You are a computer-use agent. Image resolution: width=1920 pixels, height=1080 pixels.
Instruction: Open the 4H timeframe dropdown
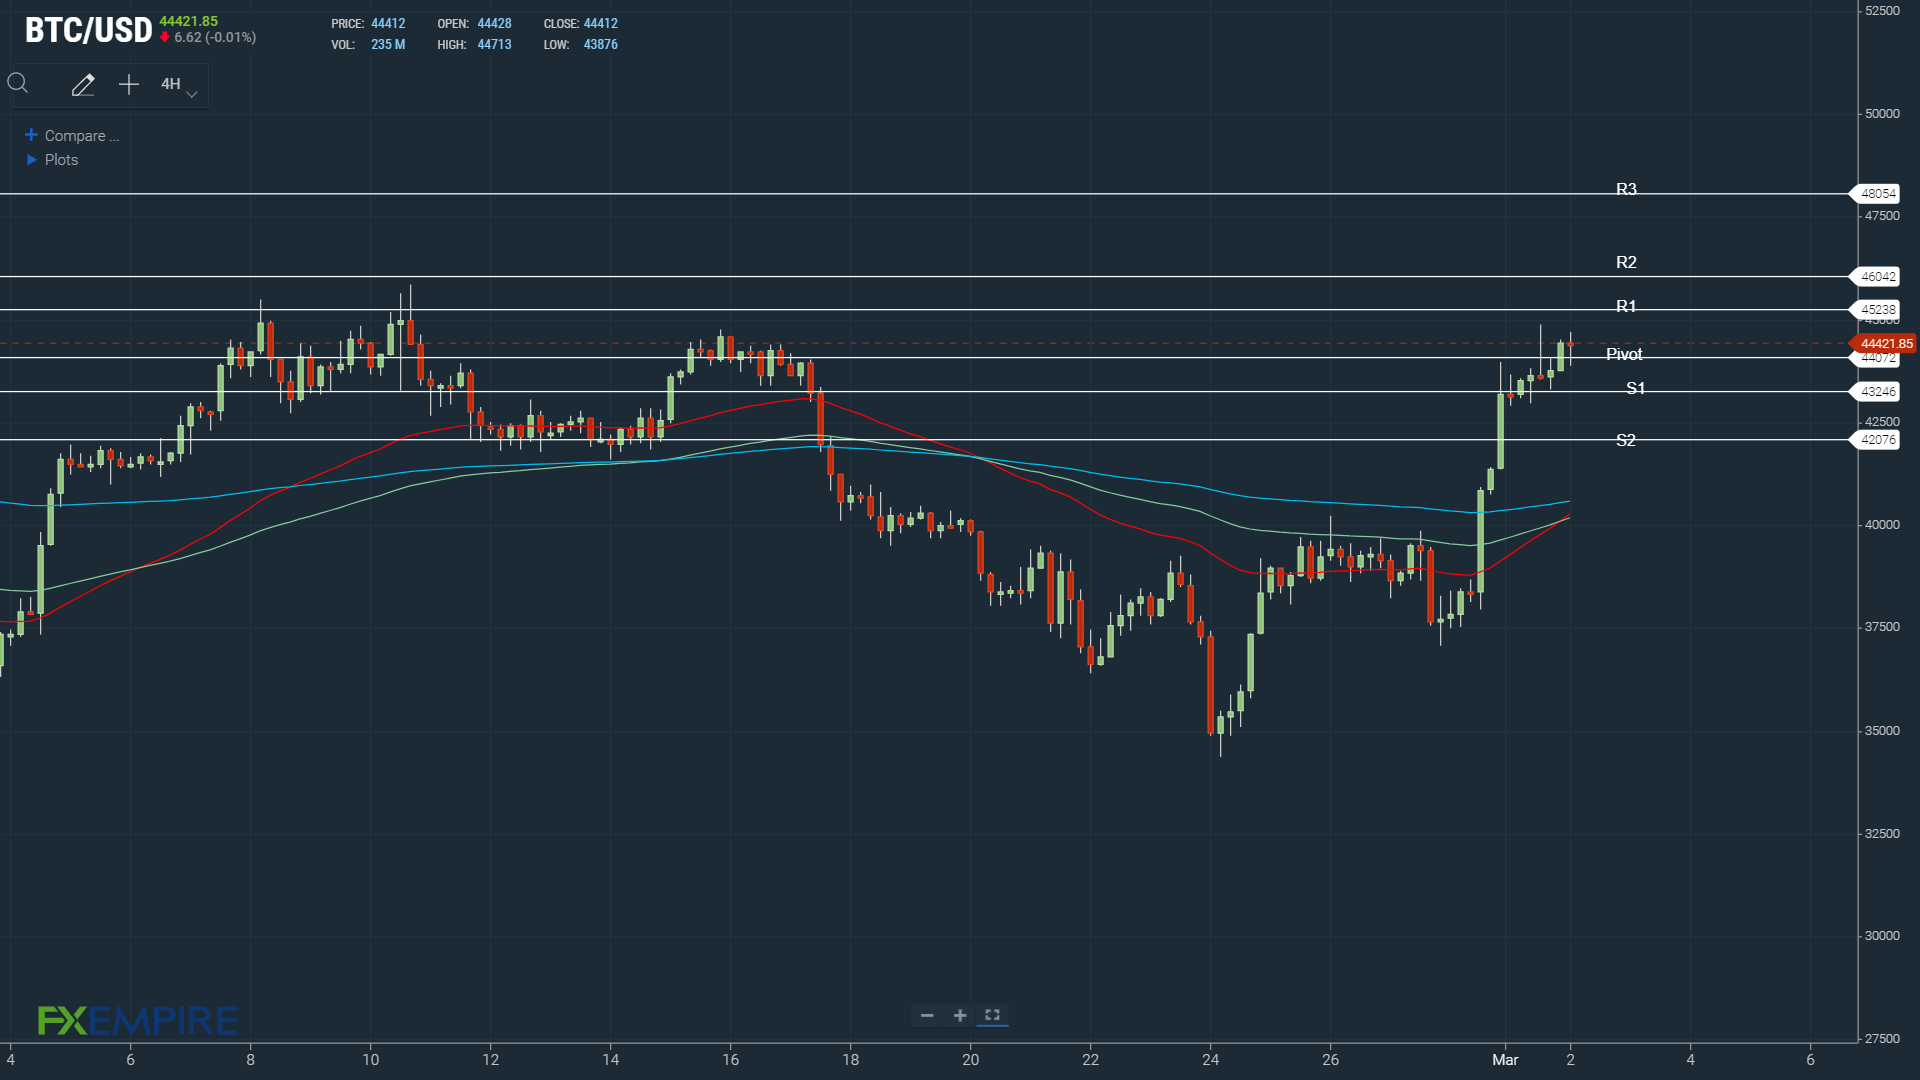coord(178,85)
